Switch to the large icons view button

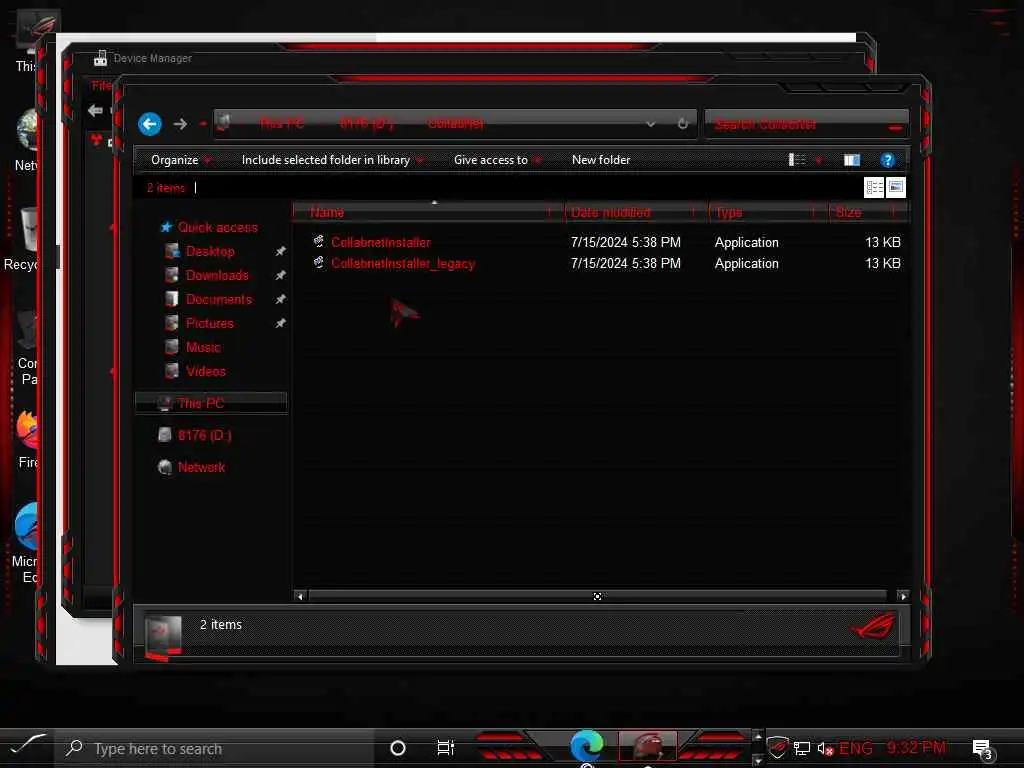tap(896, 187)
